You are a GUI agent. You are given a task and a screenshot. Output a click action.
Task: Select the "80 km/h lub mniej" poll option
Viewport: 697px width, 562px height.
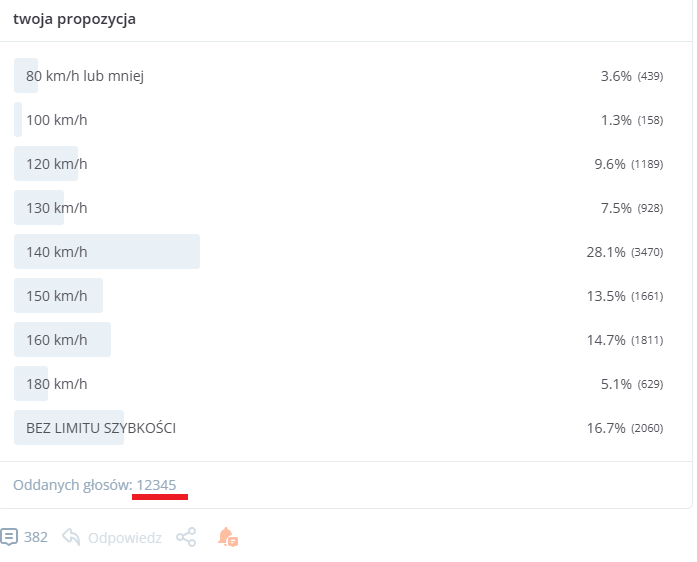85,76
